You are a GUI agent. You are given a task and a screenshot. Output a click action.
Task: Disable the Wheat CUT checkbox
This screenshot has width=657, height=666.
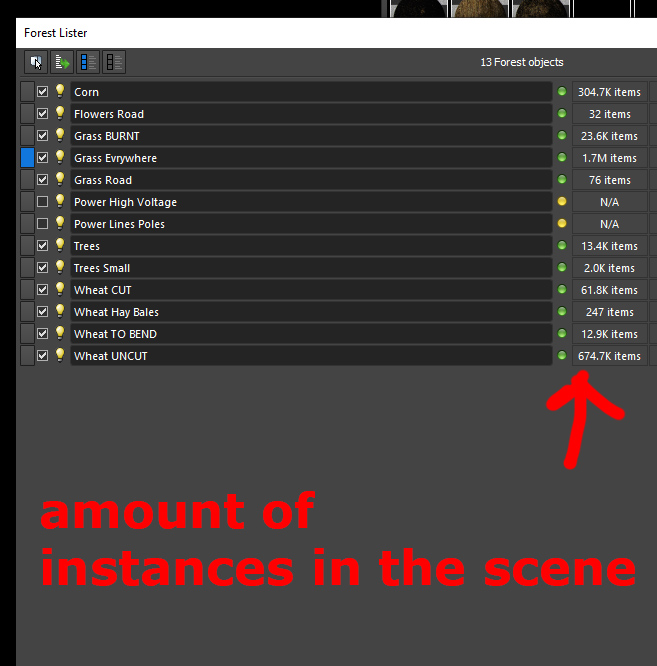click(x=43, y=290)
